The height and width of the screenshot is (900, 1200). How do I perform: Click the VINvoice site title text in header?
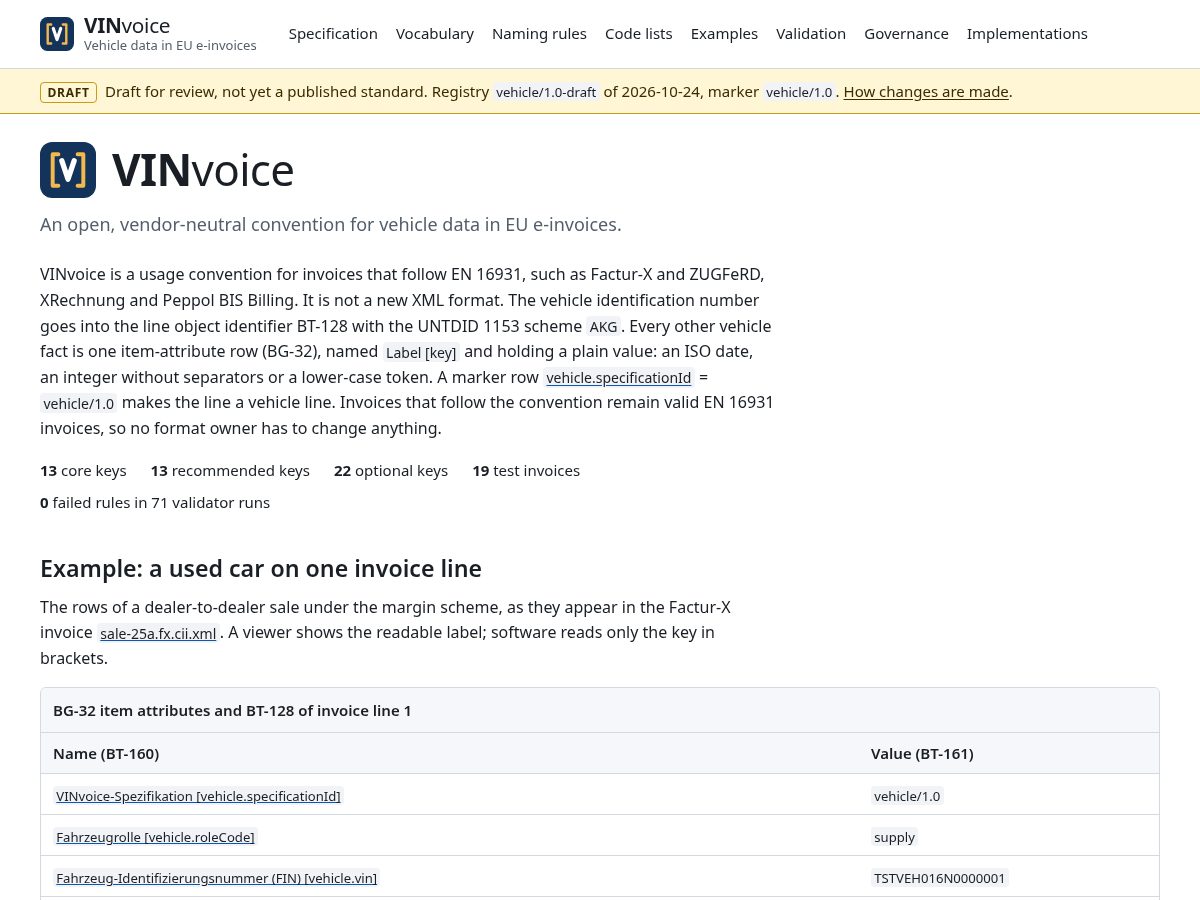(127, 26)
